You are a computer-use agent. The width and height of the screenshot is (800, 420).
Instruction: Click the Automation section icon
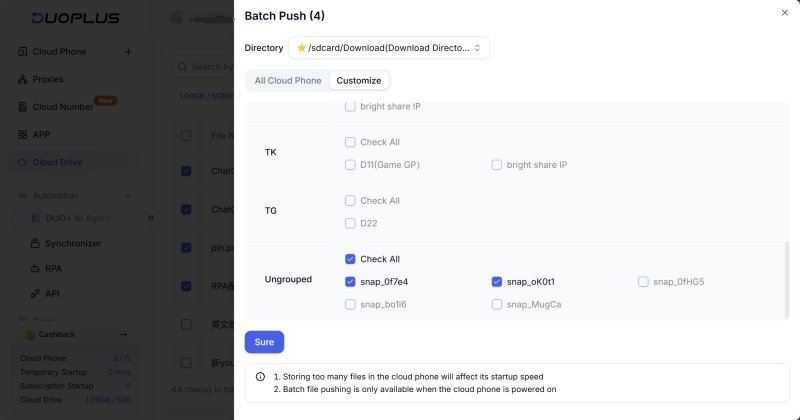tap(22, 195)
